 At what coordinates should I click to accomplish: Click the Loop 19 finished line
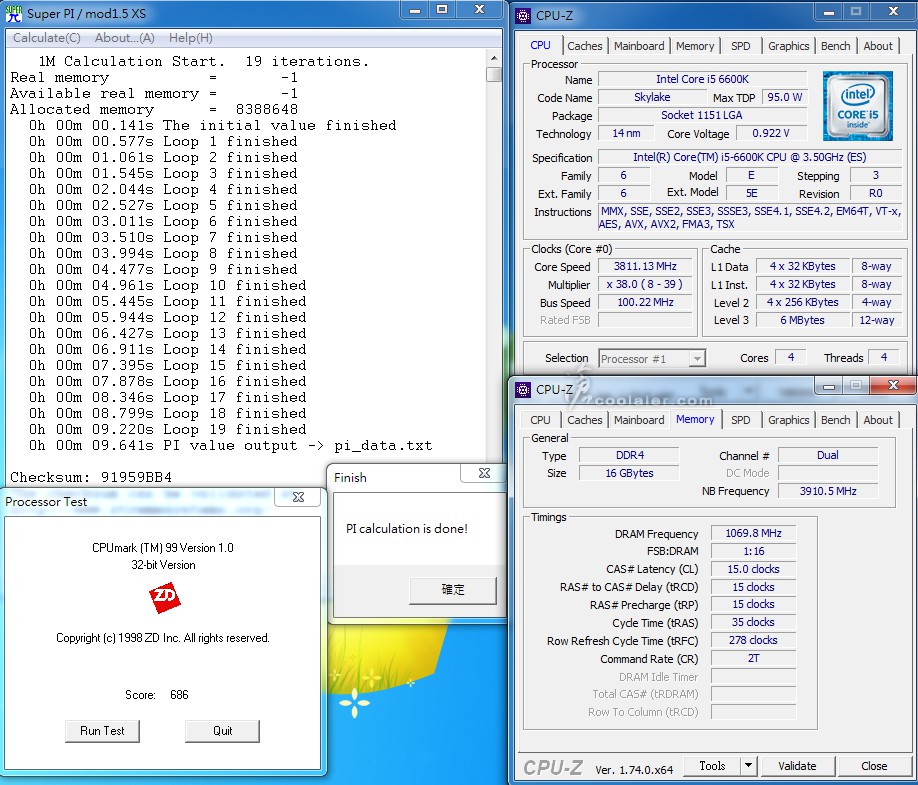(167, 429)
